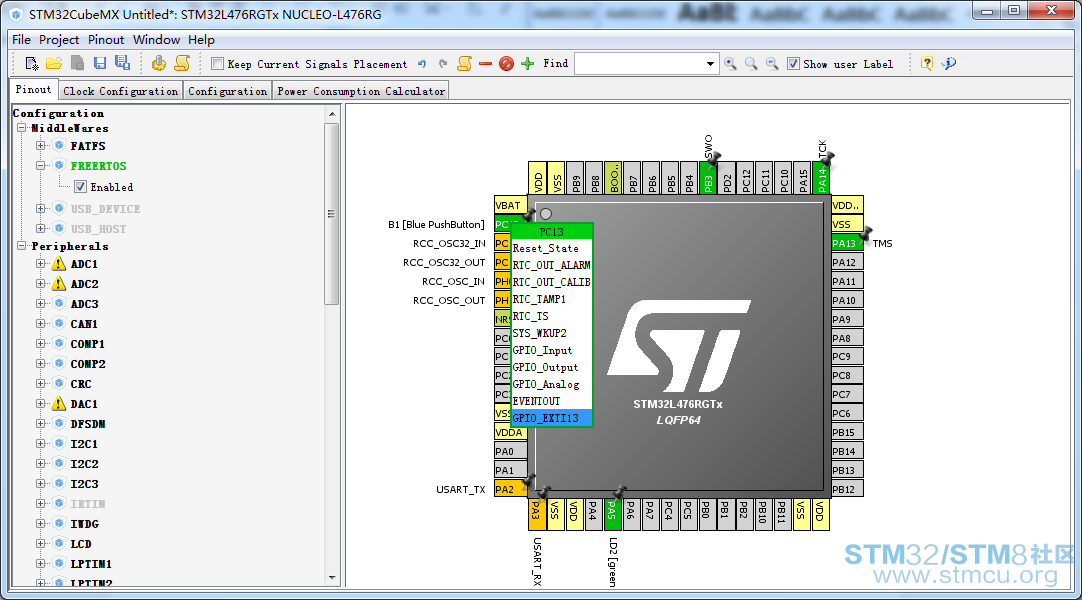Image resolution: width=1082 pixels, height=600 pixels.
Task: Click pin PB15 on the chip
Action: click(x=847, y=432)
